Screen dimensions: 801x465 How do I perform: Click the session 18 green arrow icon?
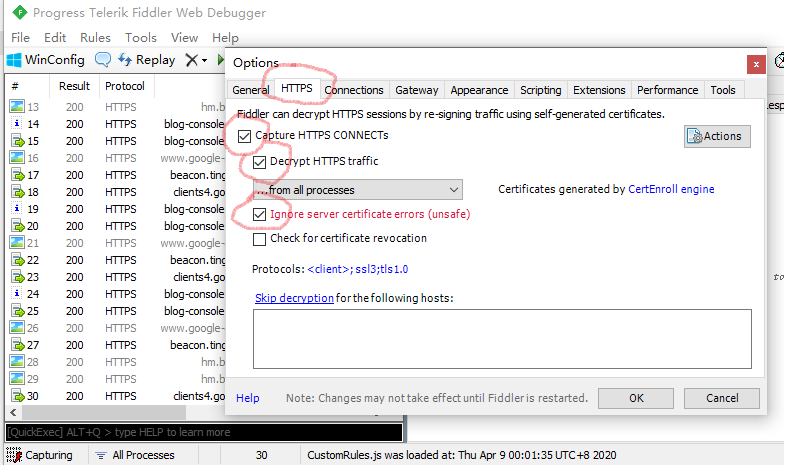[18, 192]
